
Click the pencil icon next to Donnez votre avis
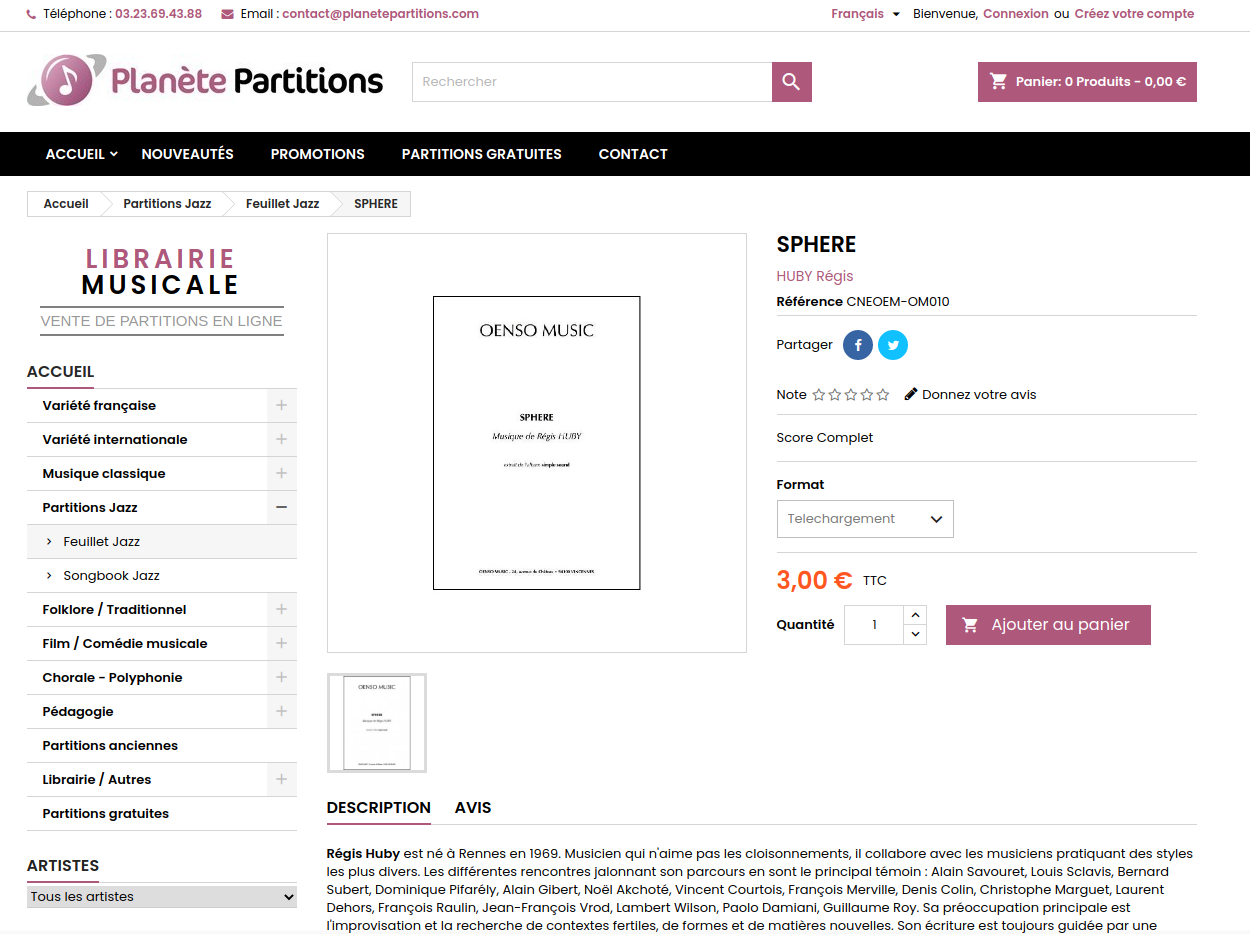click(910, 393)
